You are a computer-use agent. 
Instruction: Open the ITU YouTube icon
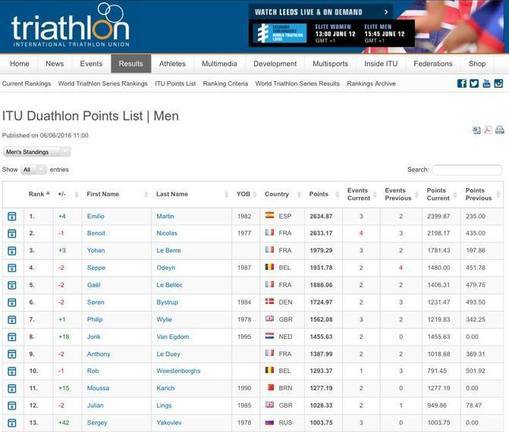click(486, 84)
